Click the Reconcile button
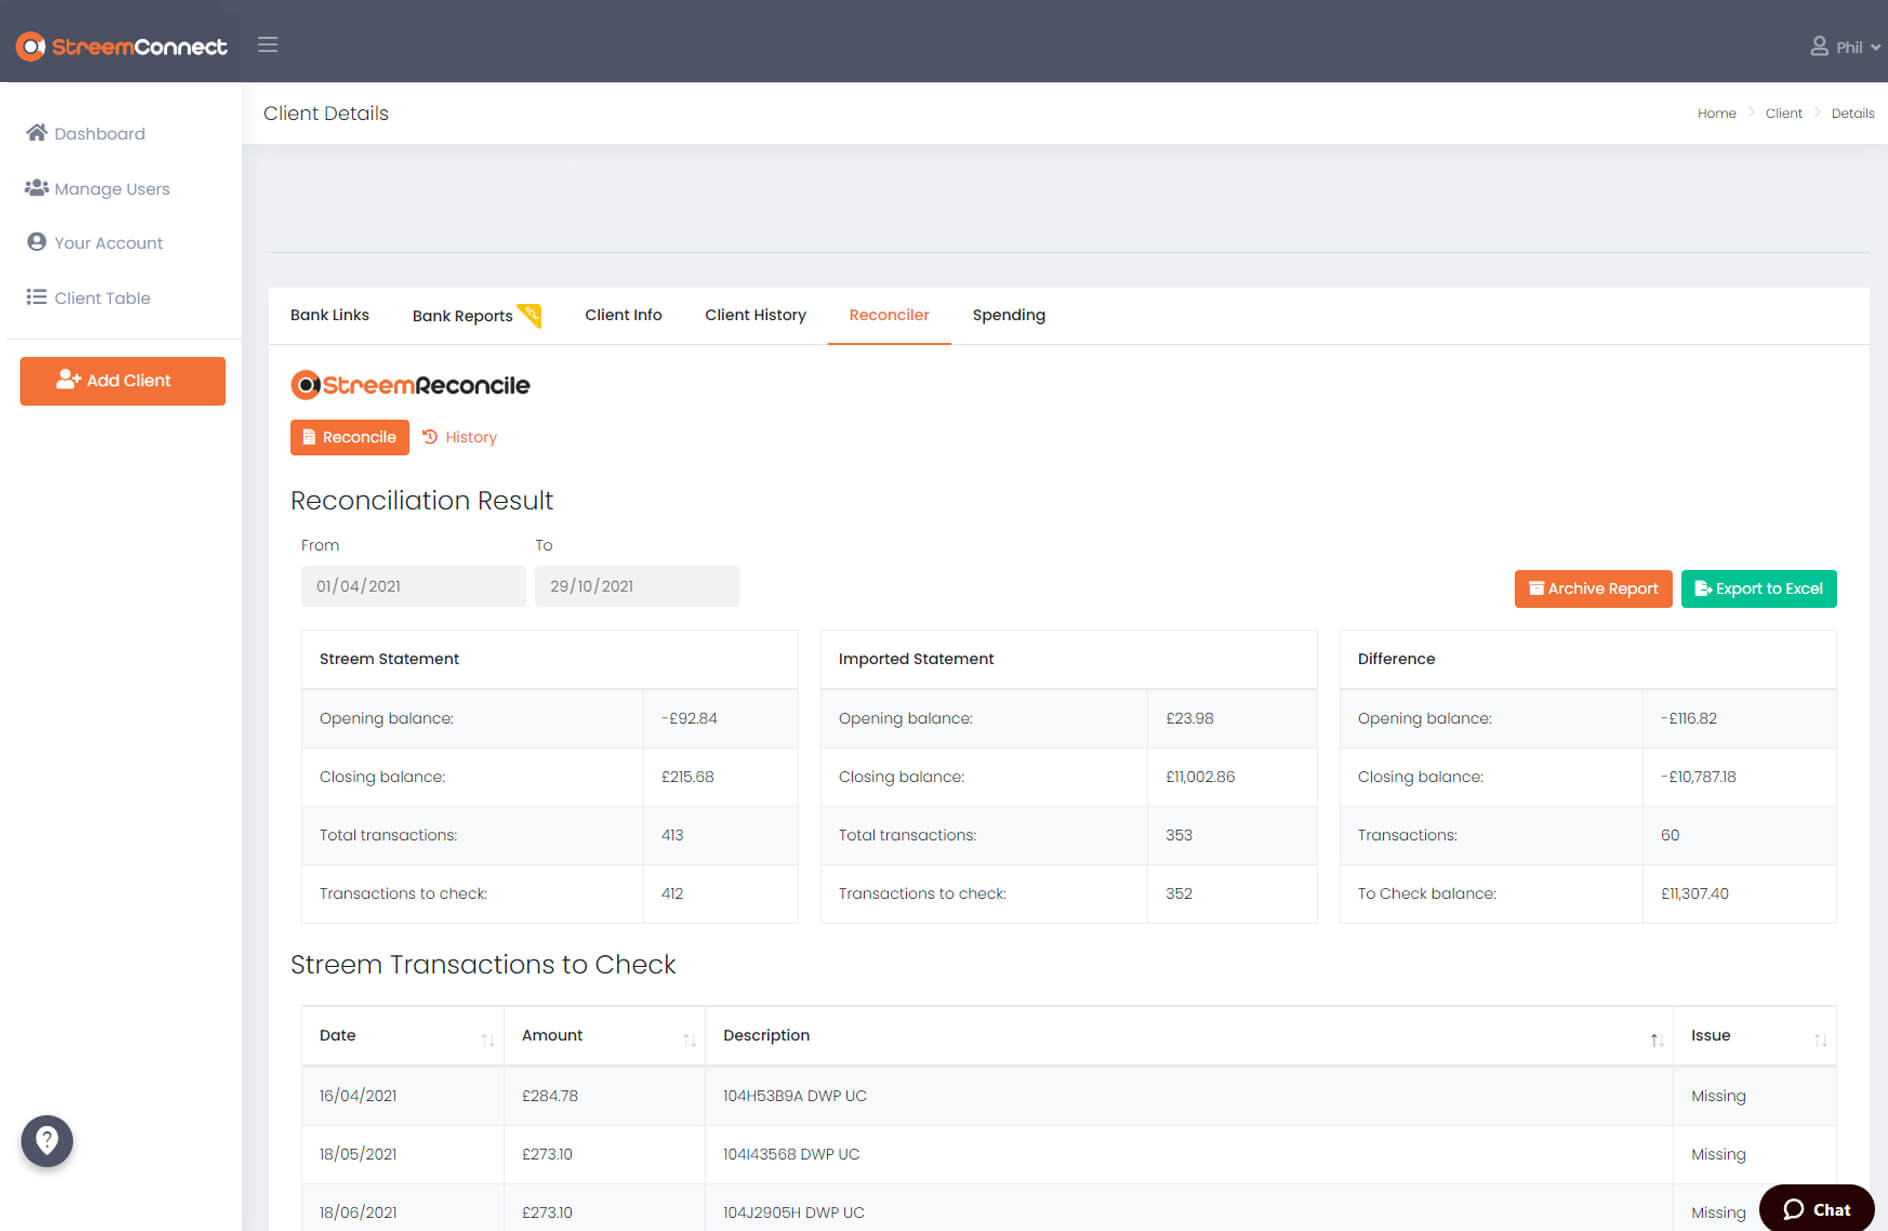 pos(350,437)
